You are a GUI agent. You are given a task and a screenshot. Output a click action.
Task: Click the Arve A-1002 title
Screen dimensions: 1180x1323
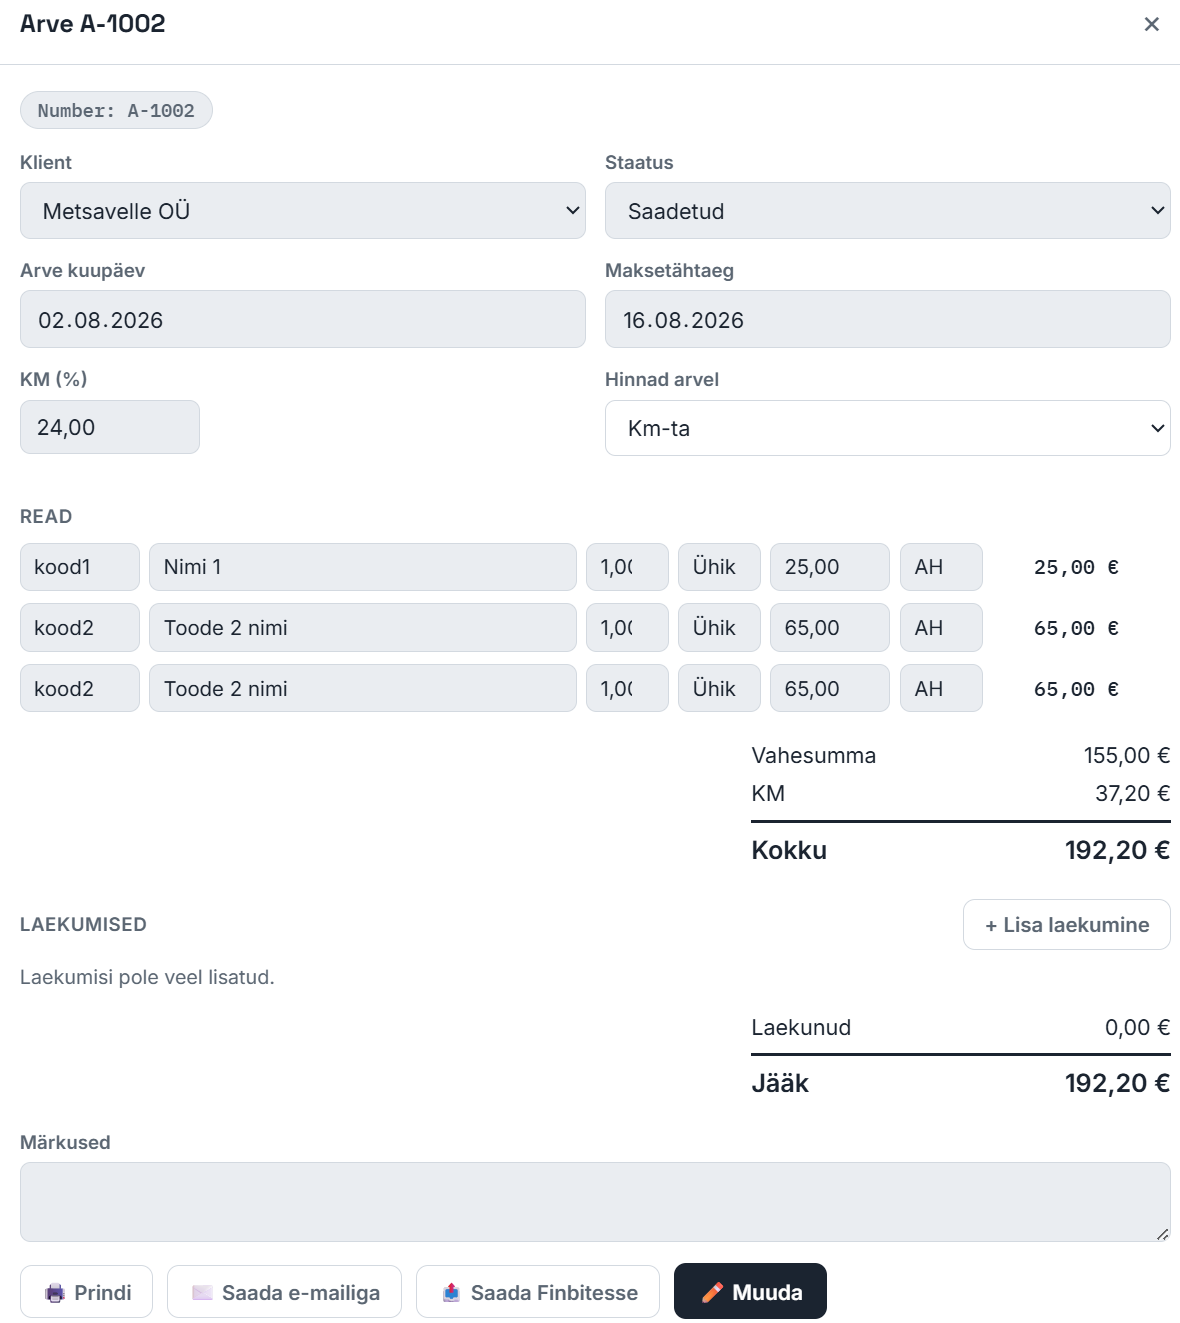click(x=93, y=24)
